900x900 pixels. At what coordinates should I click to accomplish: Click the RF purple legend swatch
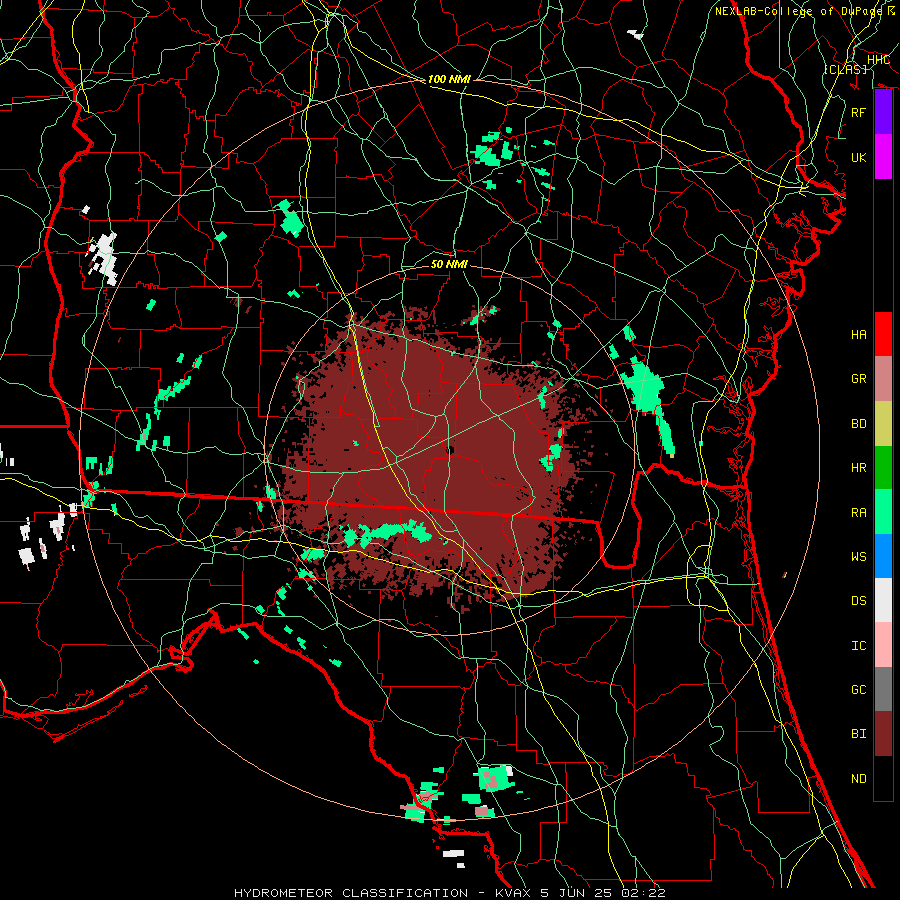[x=883, y=112]
